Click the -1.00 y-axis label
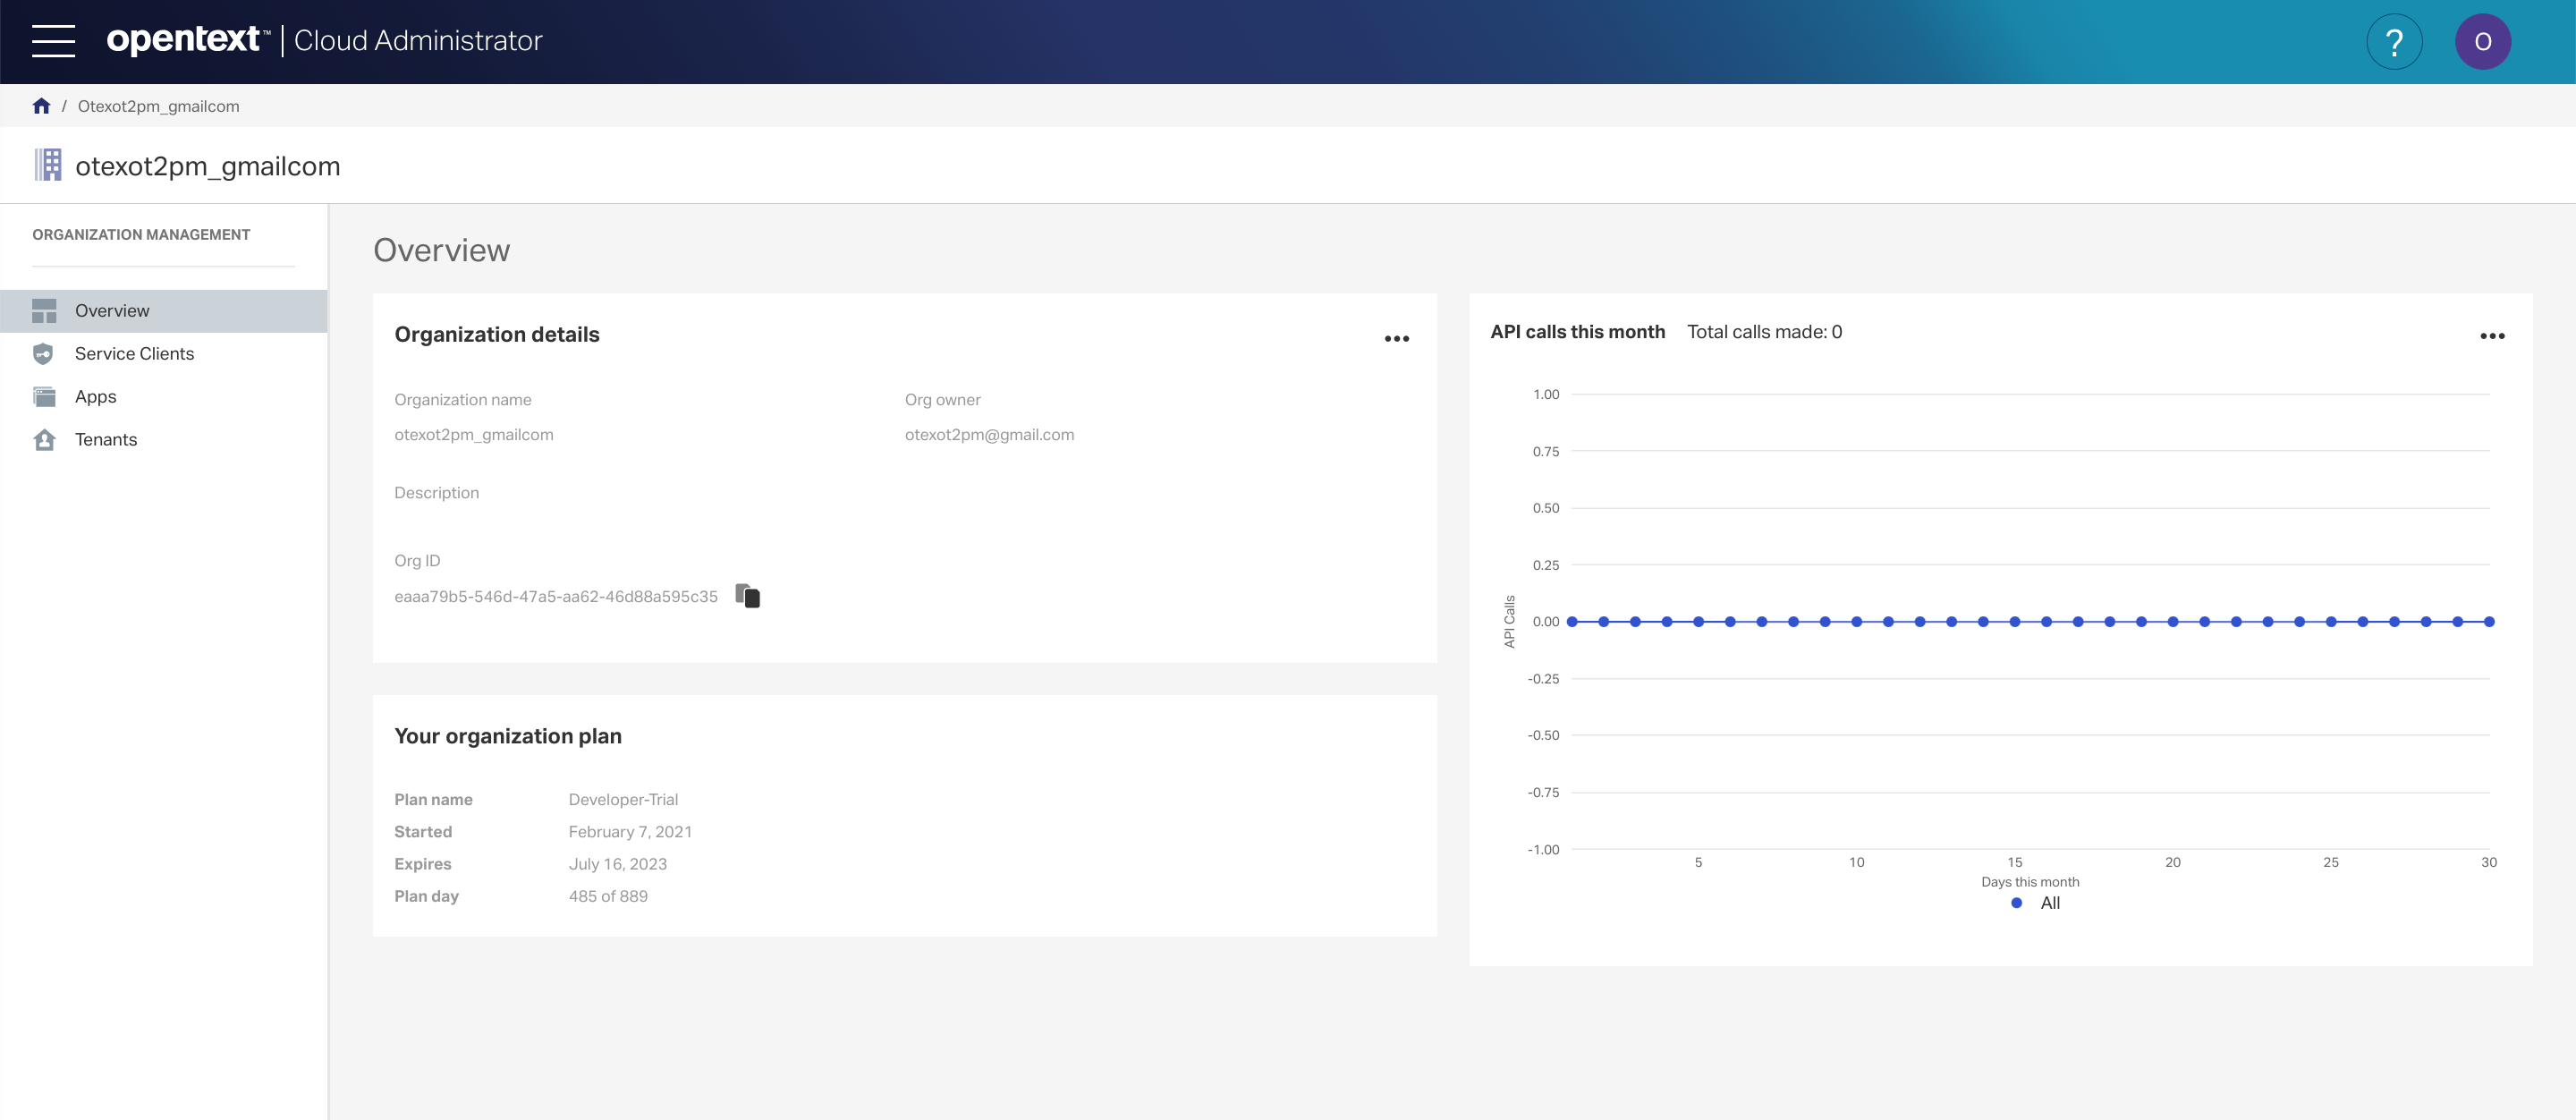The image size is (2576, 1120). pos(1542,850)
